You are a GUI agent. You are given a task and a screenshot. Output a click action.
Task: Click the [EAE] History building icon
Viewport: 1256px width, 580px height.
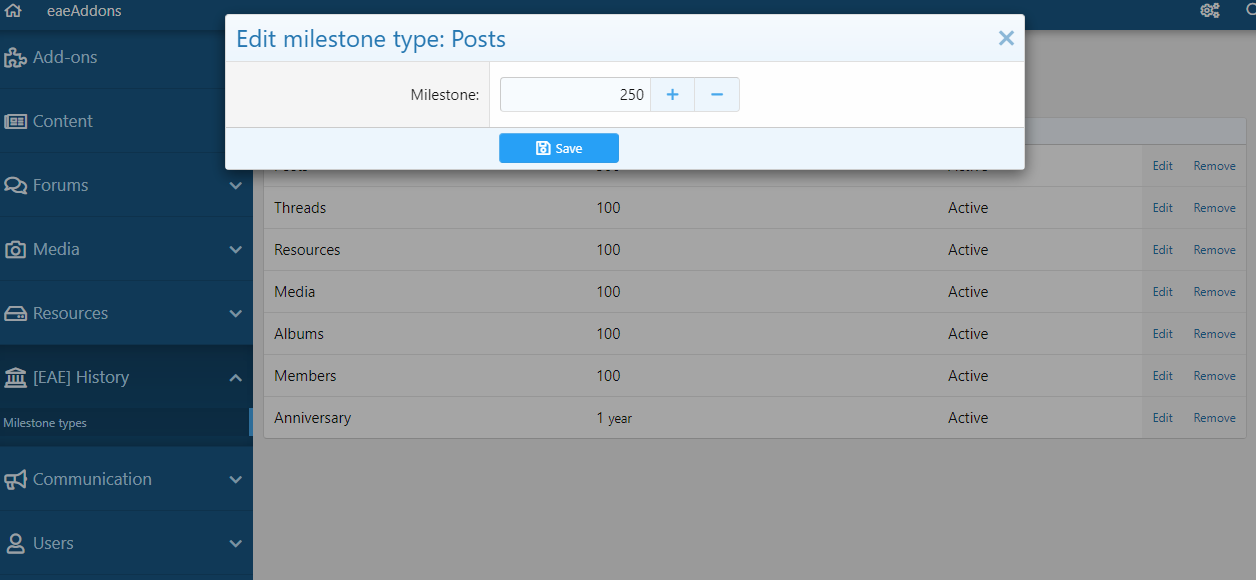tap(15, 378)
